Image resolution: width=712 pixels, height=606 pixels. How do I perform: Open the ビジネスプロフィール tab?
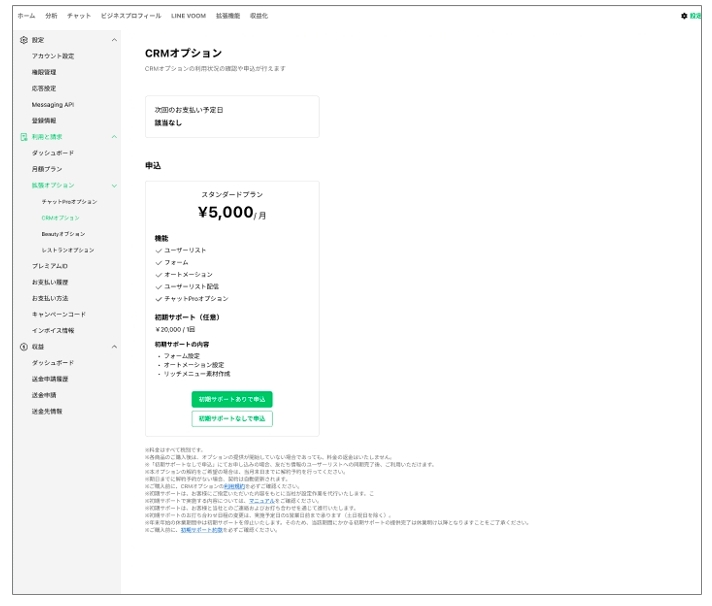pyautogui.click(x=131, y=16)
